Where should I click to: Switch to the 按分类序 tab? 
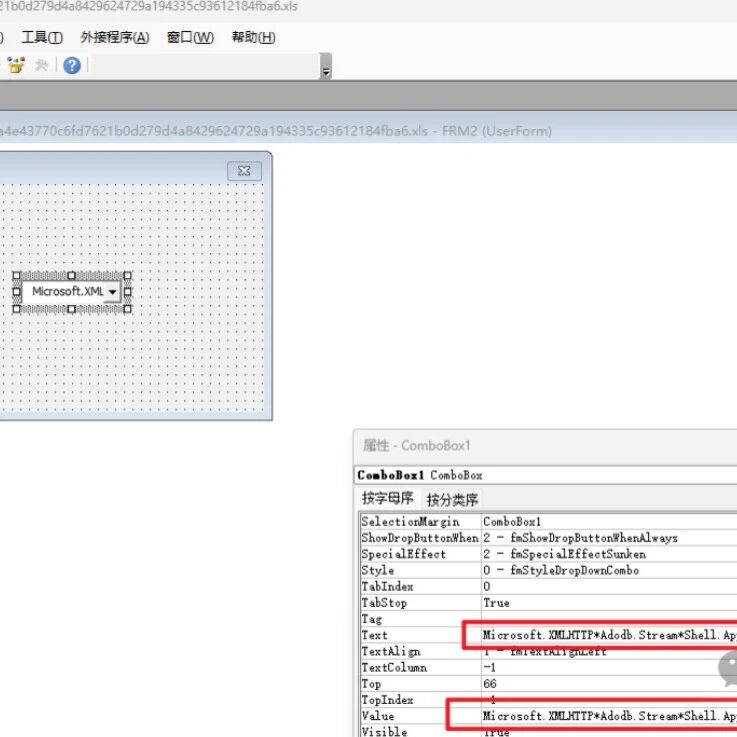pyautogui.click(x=452, y=499)
